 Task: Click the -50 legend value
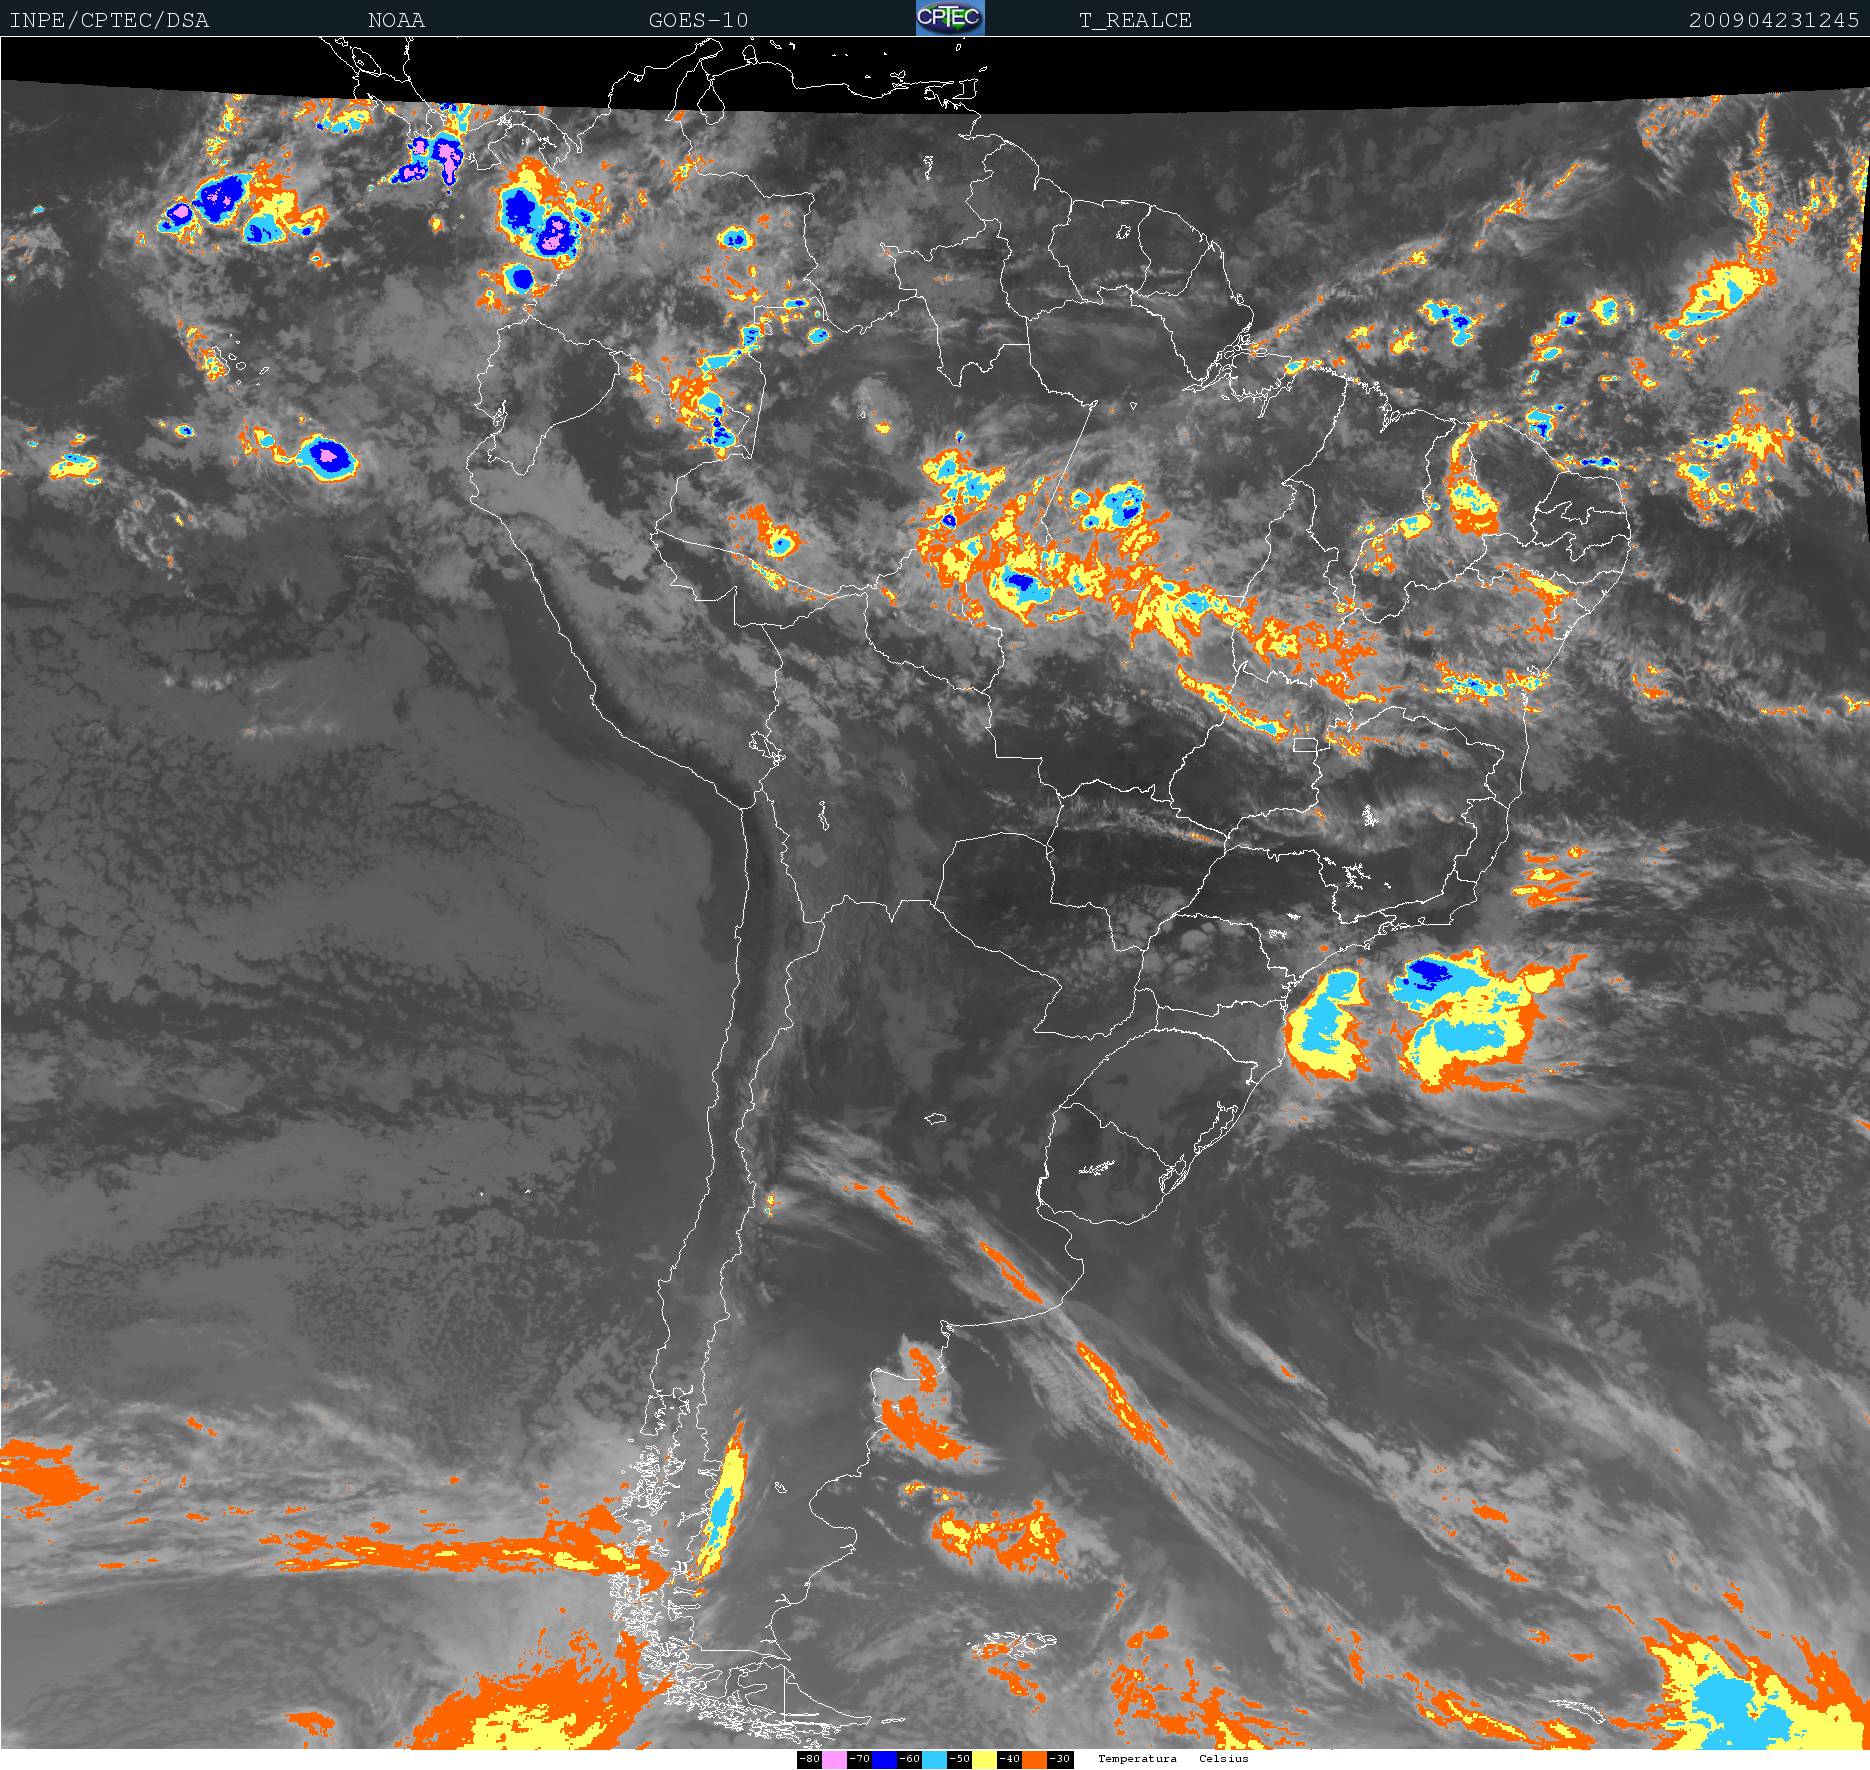coord(960,1759)
